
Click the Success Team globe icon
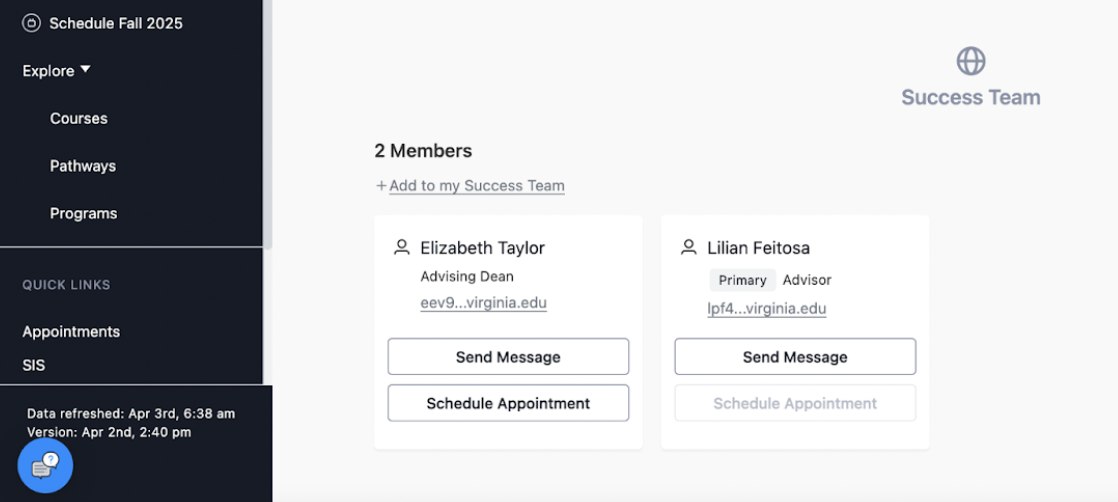point(970,61)
